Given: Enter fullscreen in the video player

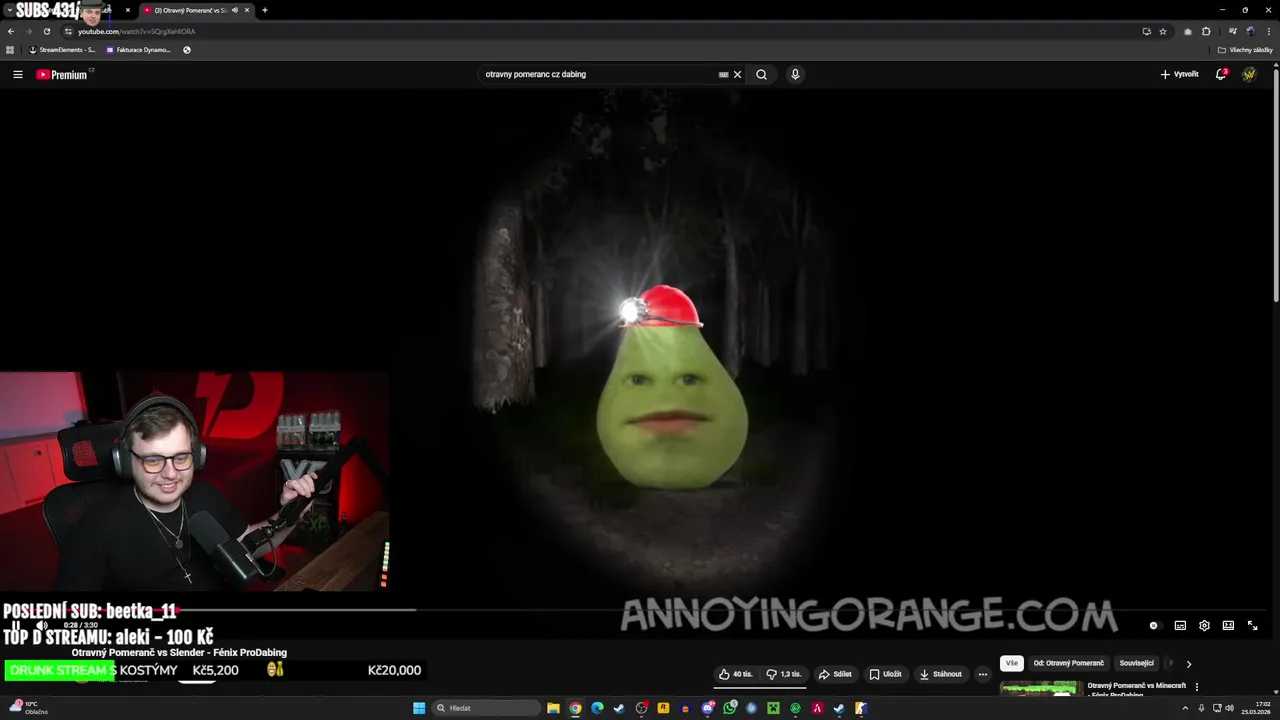Looking at the screenshot, I should click(1252, 625).
